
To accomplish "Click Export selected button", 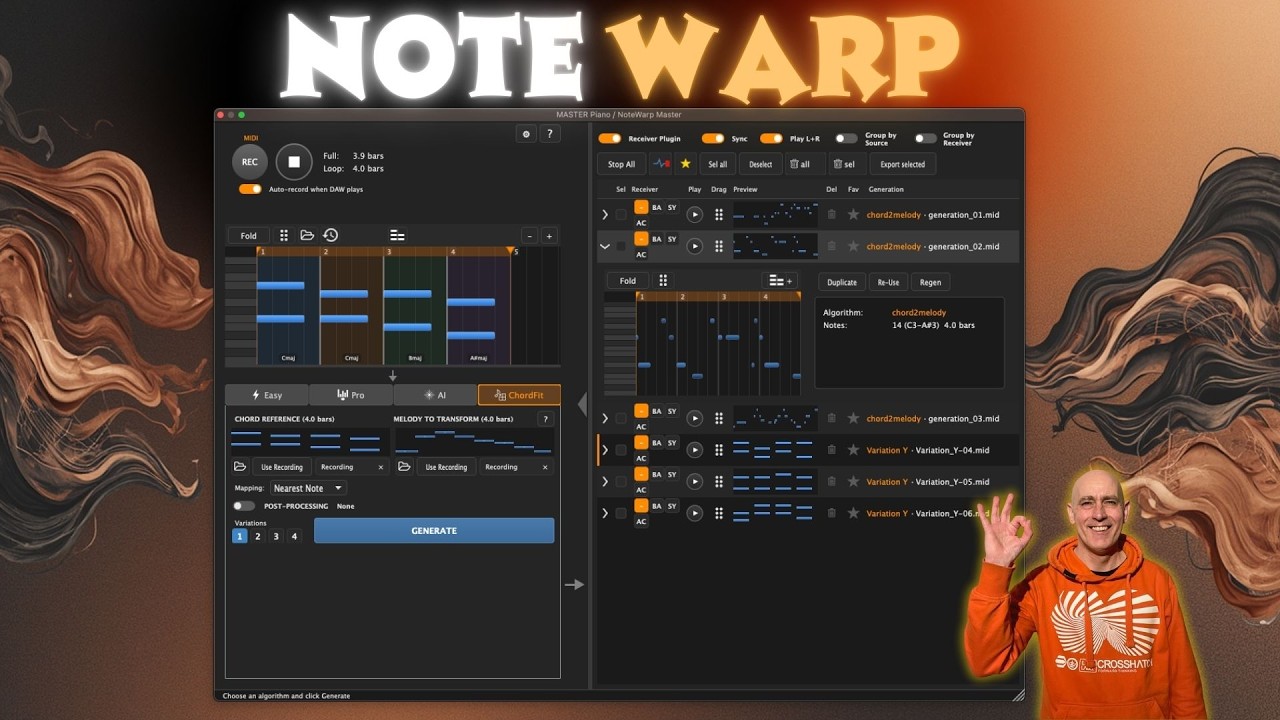I will pyautogui.click(x=902, y=164).
